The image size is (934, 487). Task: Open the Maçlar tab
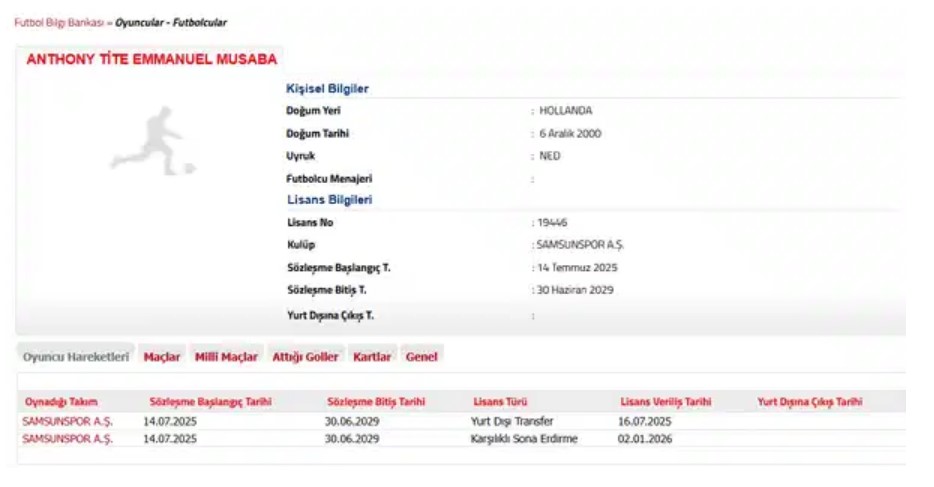(162, 357)
